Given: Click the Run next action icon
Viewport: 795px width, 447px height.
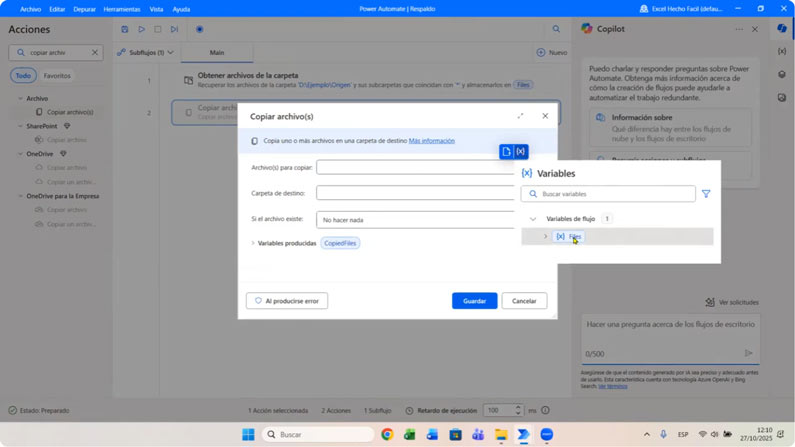Looking at the screenshot, I should 174,29.
